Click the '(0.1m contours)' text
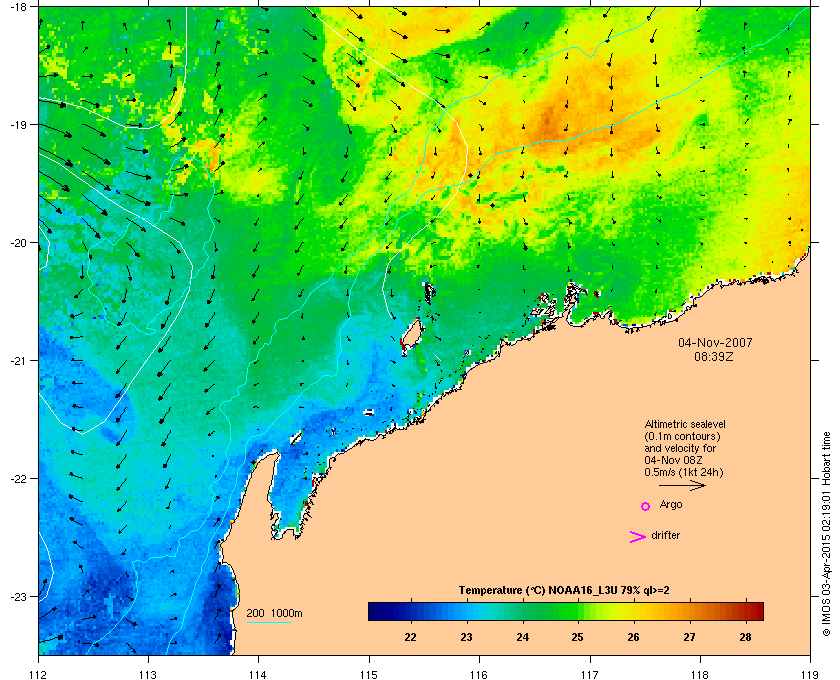This screenshot has height=680, width=840. pyautogui.click(x=682, y=436)
